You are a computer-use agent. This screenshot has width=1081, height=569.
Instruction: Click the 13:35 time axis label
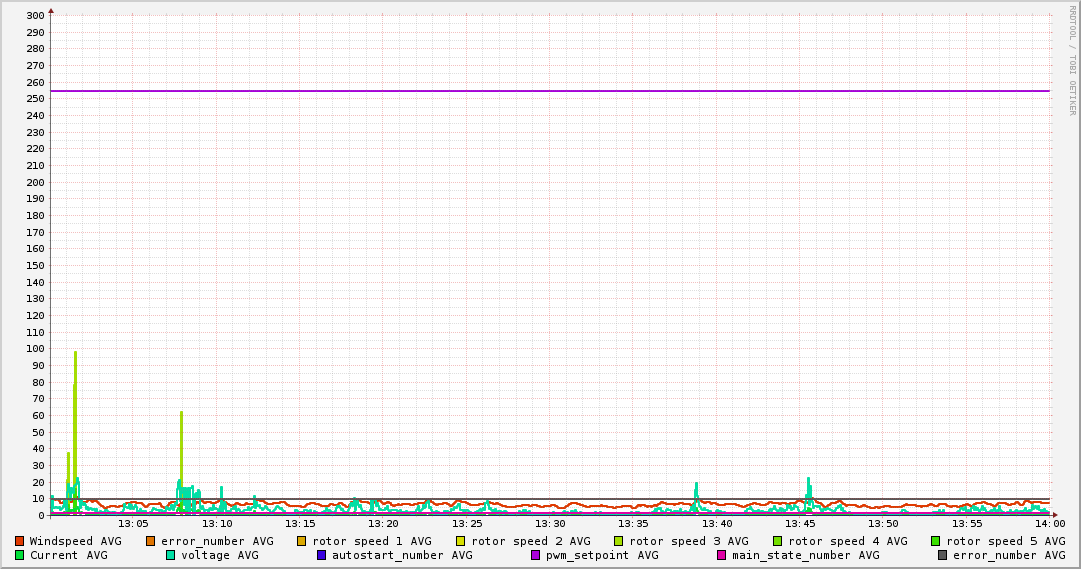(x=633, y=524)
